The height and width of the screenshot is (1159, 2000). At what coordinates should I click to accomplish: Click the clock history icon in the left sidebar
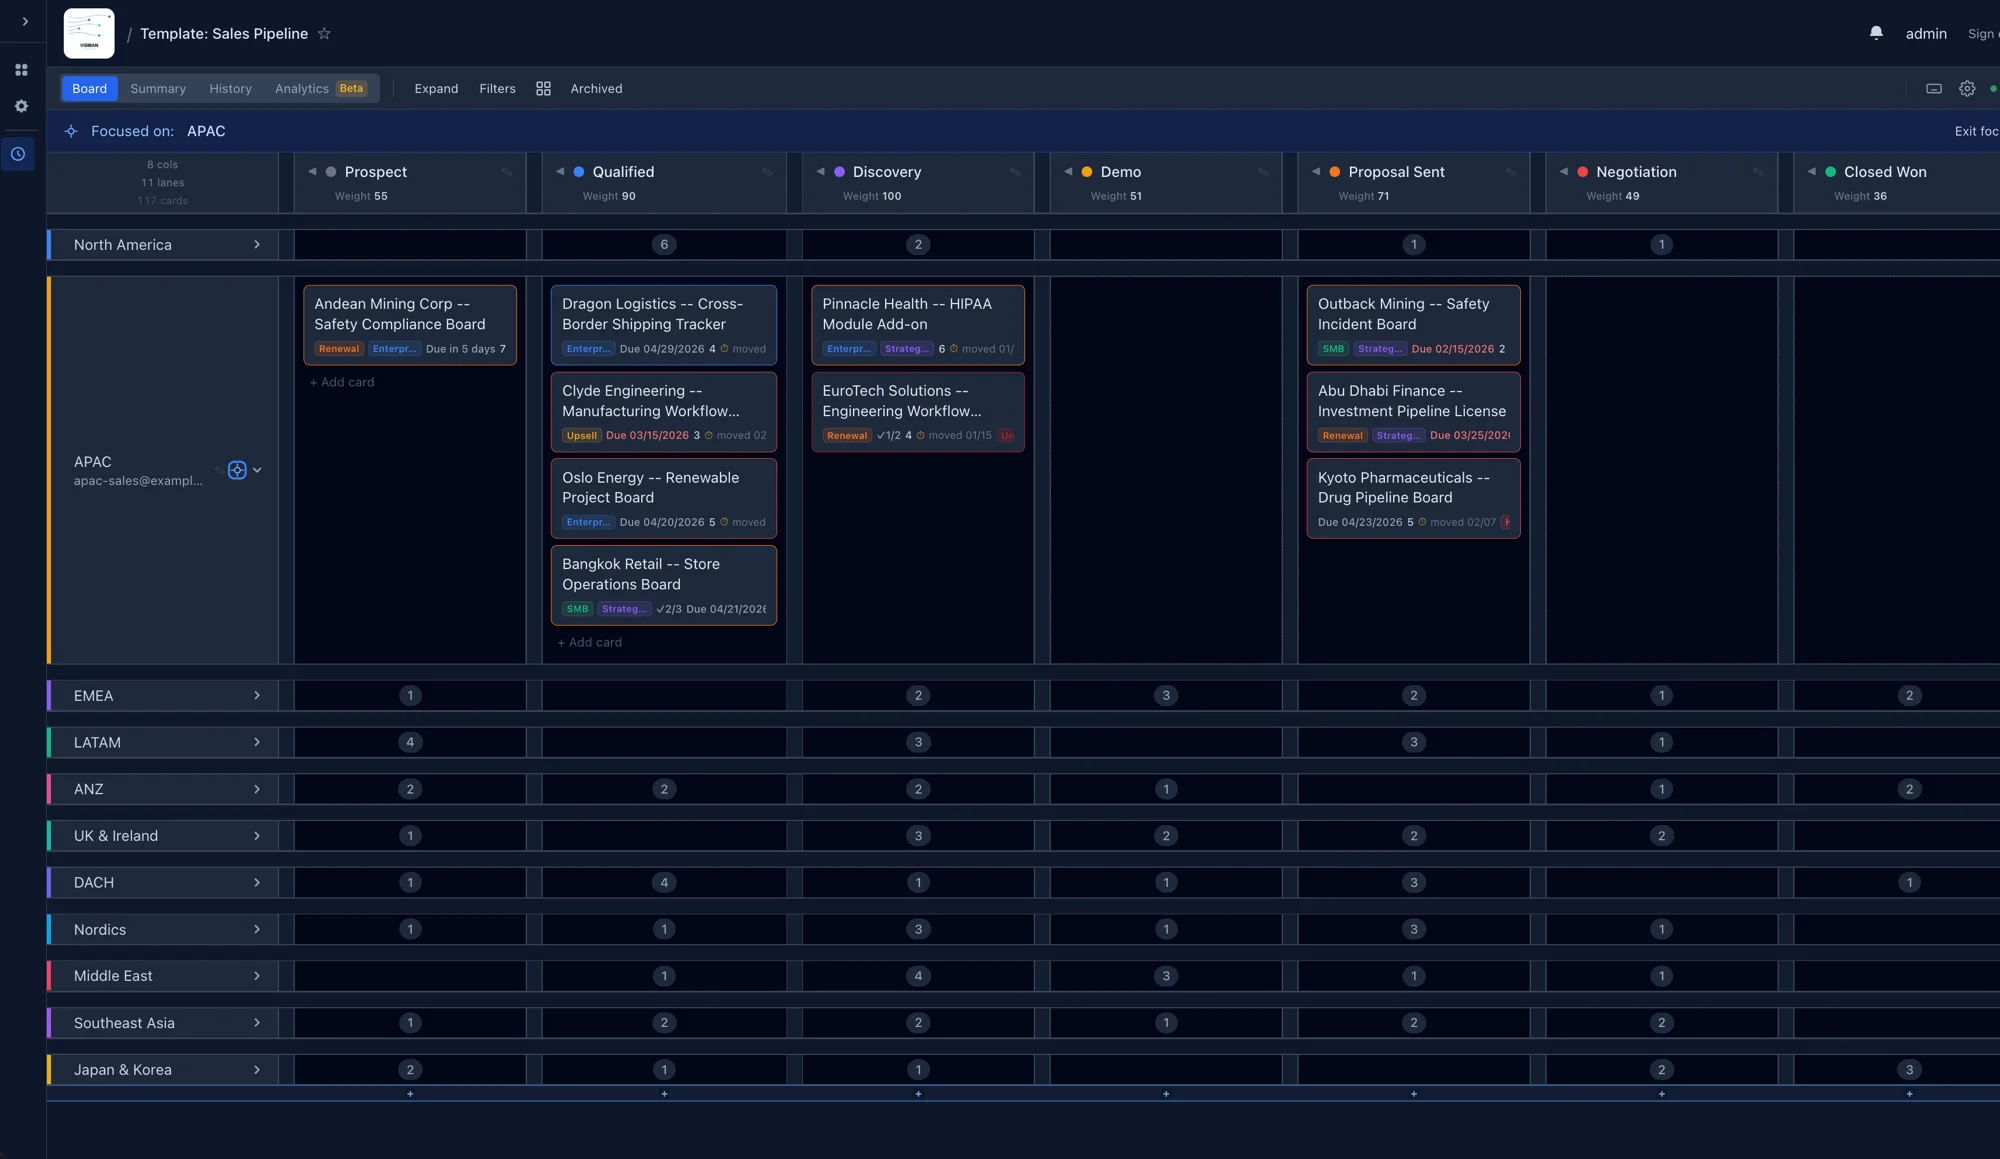[x=18, y=153]
